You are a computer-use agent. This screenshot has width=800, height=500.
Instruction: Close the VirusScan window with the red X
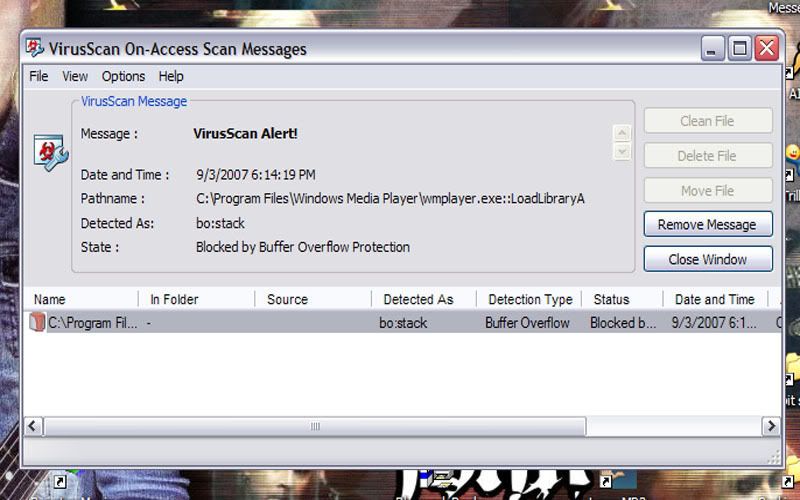[767, 48]
